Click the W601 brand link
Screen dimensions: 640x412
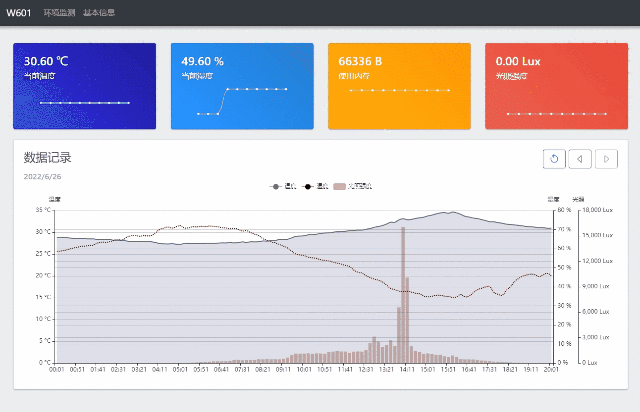point(19,13)
